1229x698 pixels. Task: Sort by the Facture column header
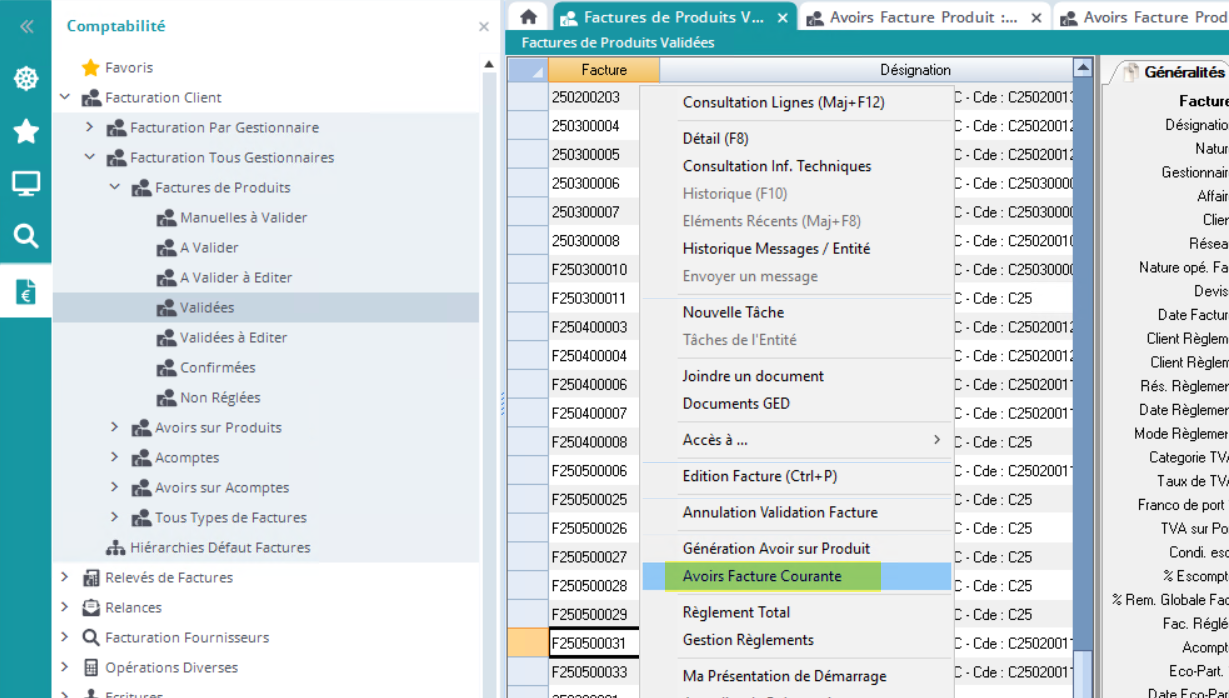604,70
